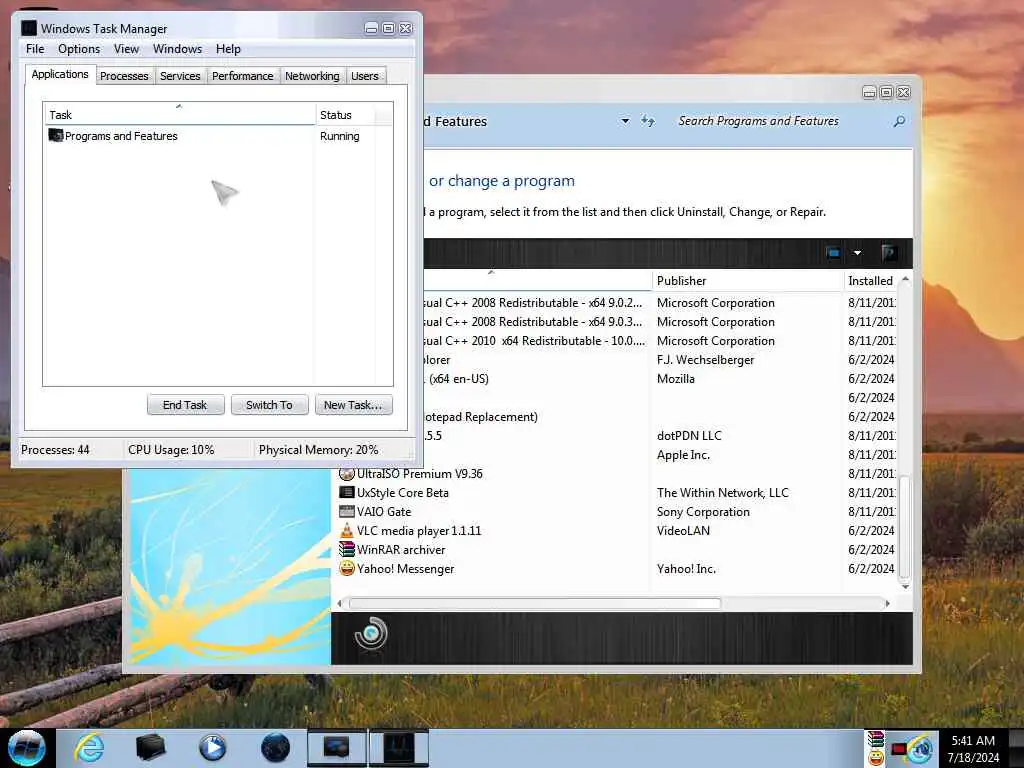Click the scroll down arrow in the program list
The height and width of the screenshot is (768, 1024).
(905, 586)
